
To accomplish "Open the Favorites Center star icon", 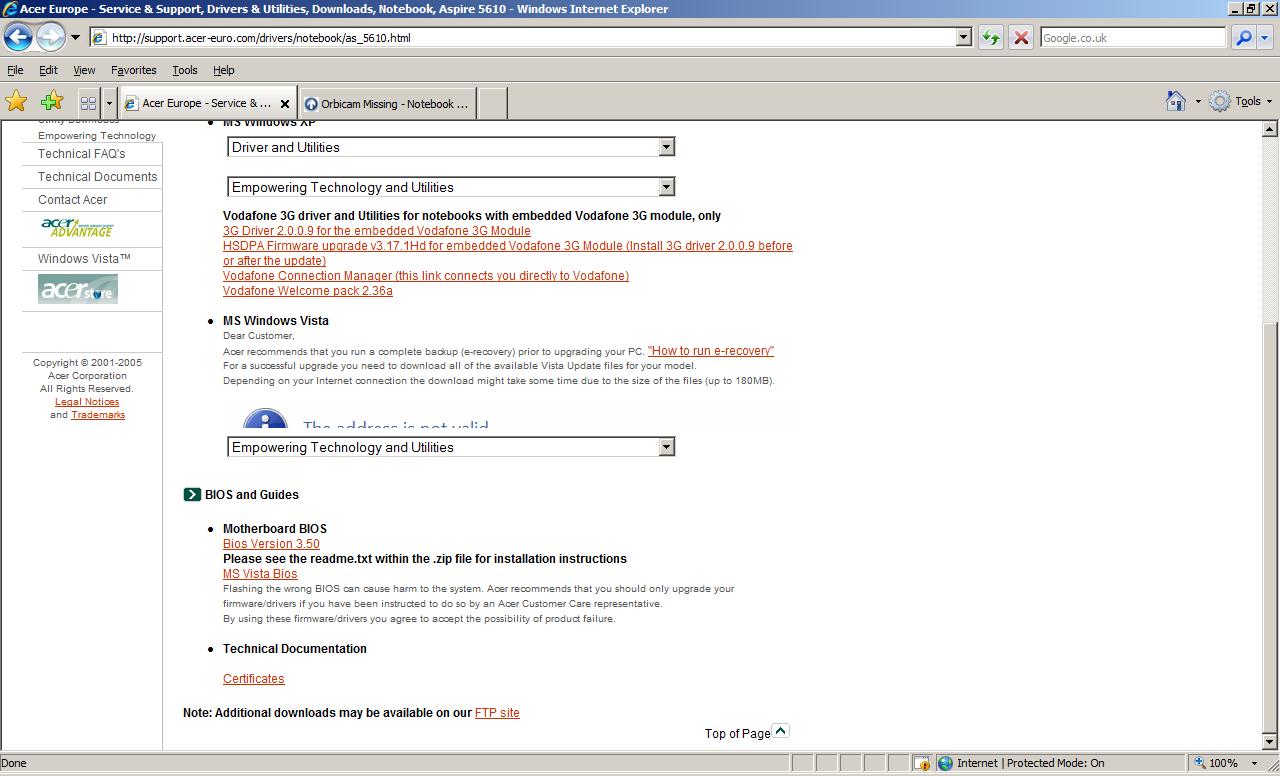I will [x=17, y=101].
